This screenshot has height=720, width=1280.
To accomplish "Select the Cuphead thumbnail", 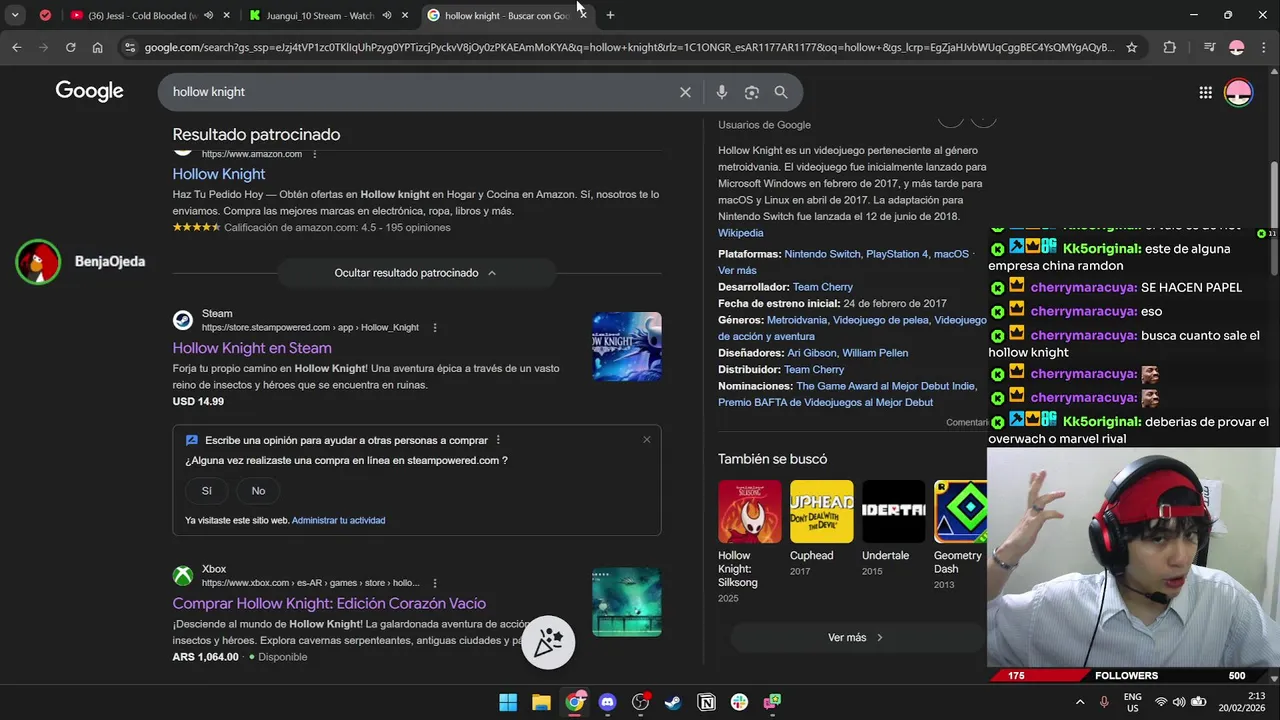I will pos(822,512).
